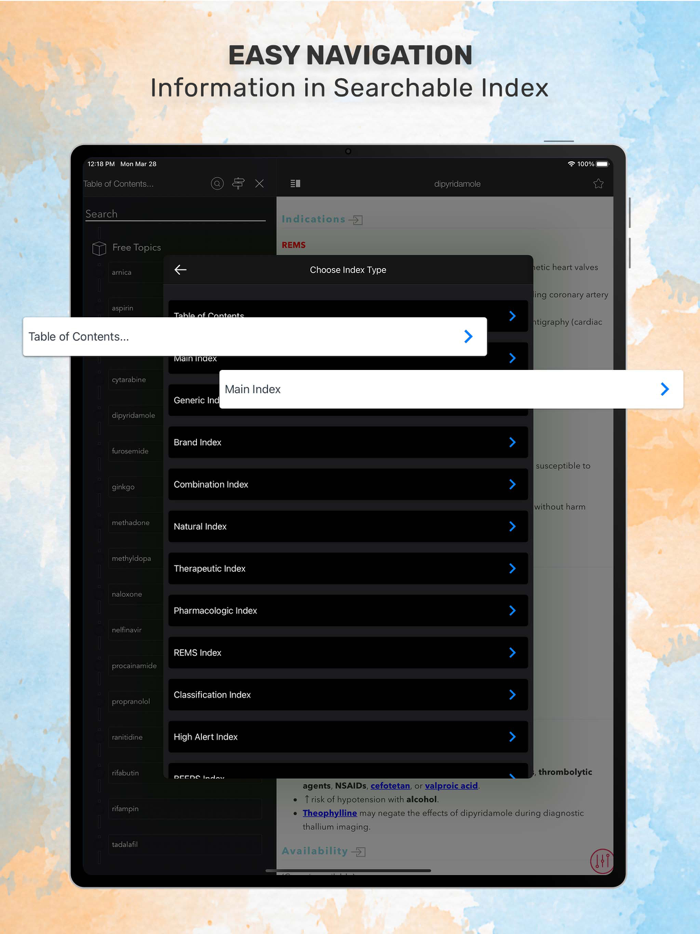Click the dipyridamole page title

[x=458, y=183]
